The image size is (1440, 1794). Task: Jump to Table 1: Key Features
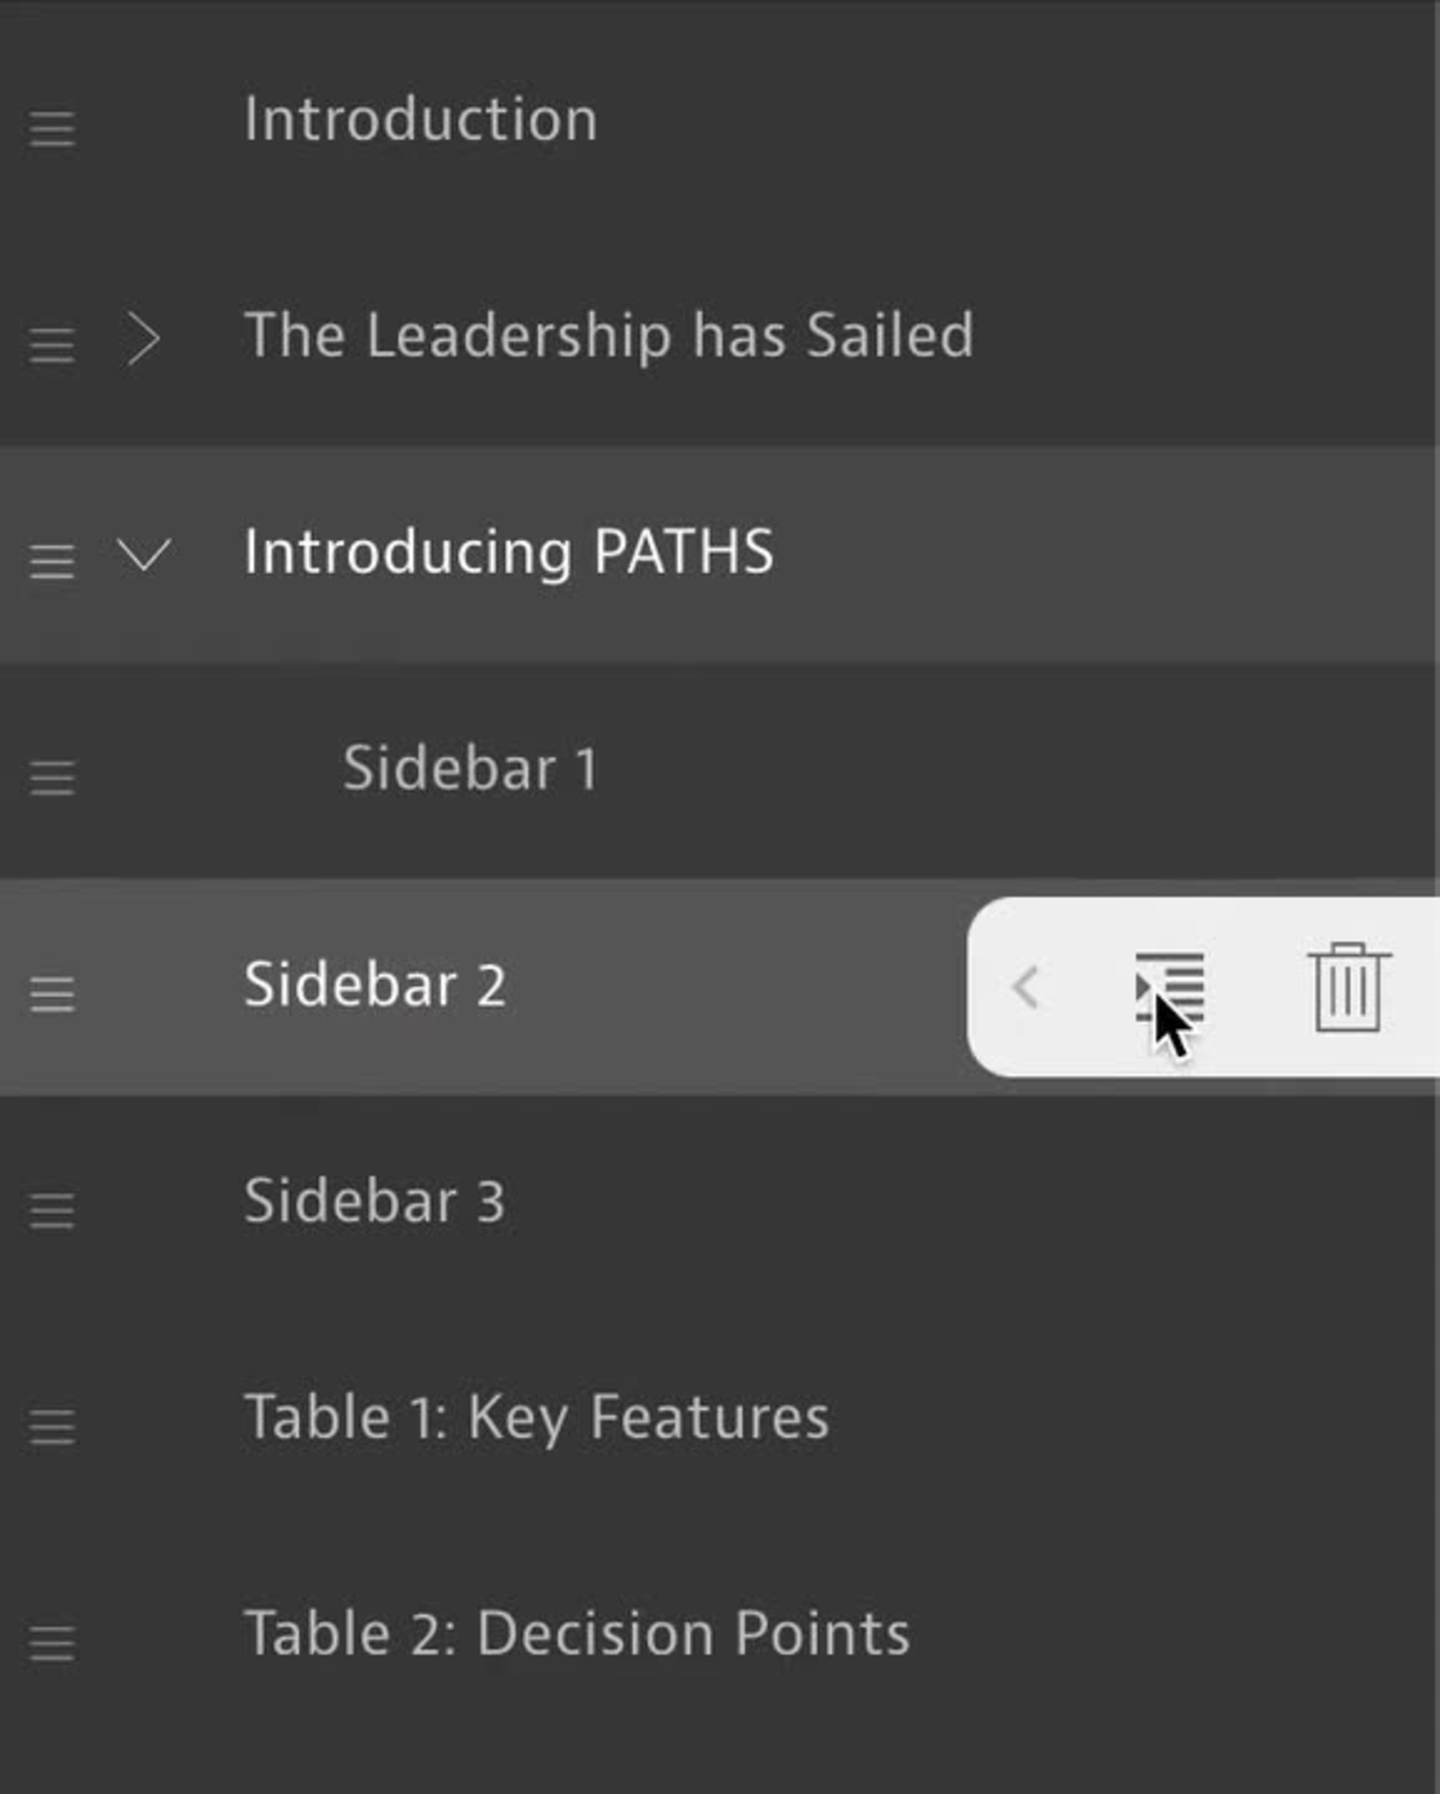[536, 1417]
